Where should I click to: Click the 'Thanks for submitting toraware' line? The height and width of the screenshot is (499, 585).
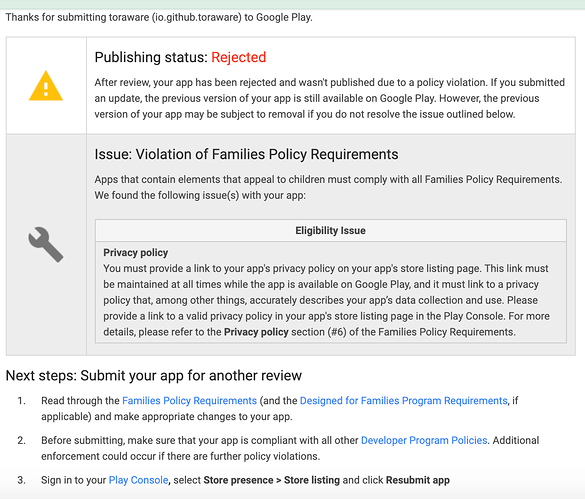pos(159,18)
